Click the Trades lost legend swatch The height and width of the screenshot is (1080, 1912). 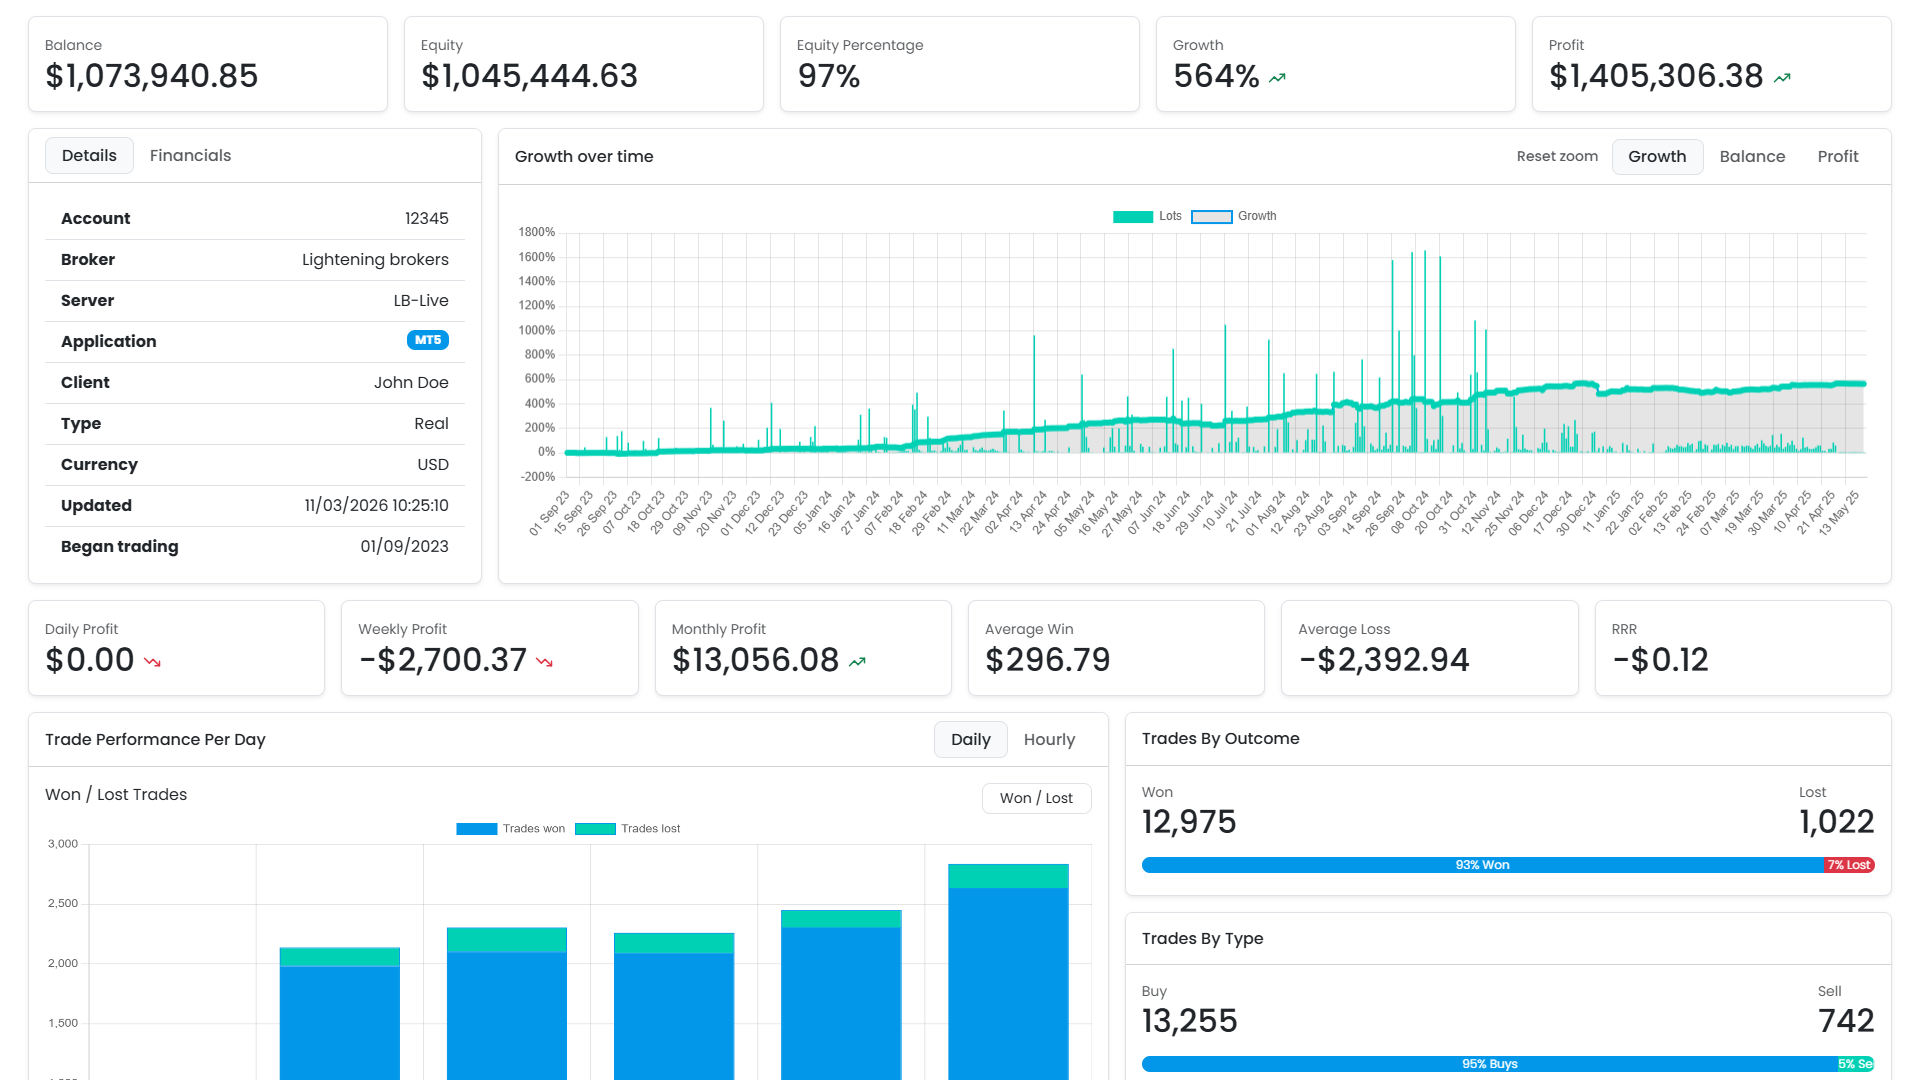(x=596, y=828)
